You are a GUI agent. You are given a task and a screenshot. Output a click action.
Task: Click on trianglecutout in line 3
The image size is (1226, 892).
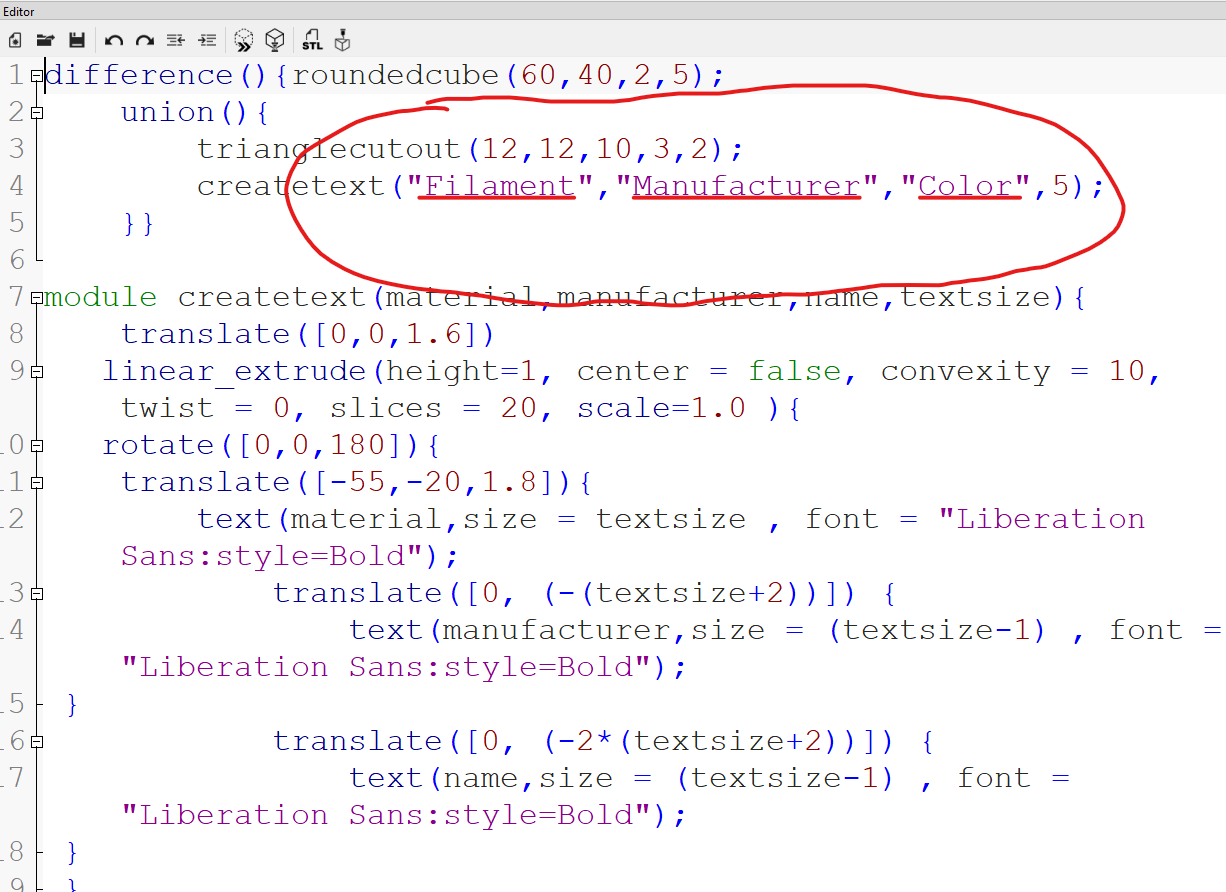pos(330,149)
